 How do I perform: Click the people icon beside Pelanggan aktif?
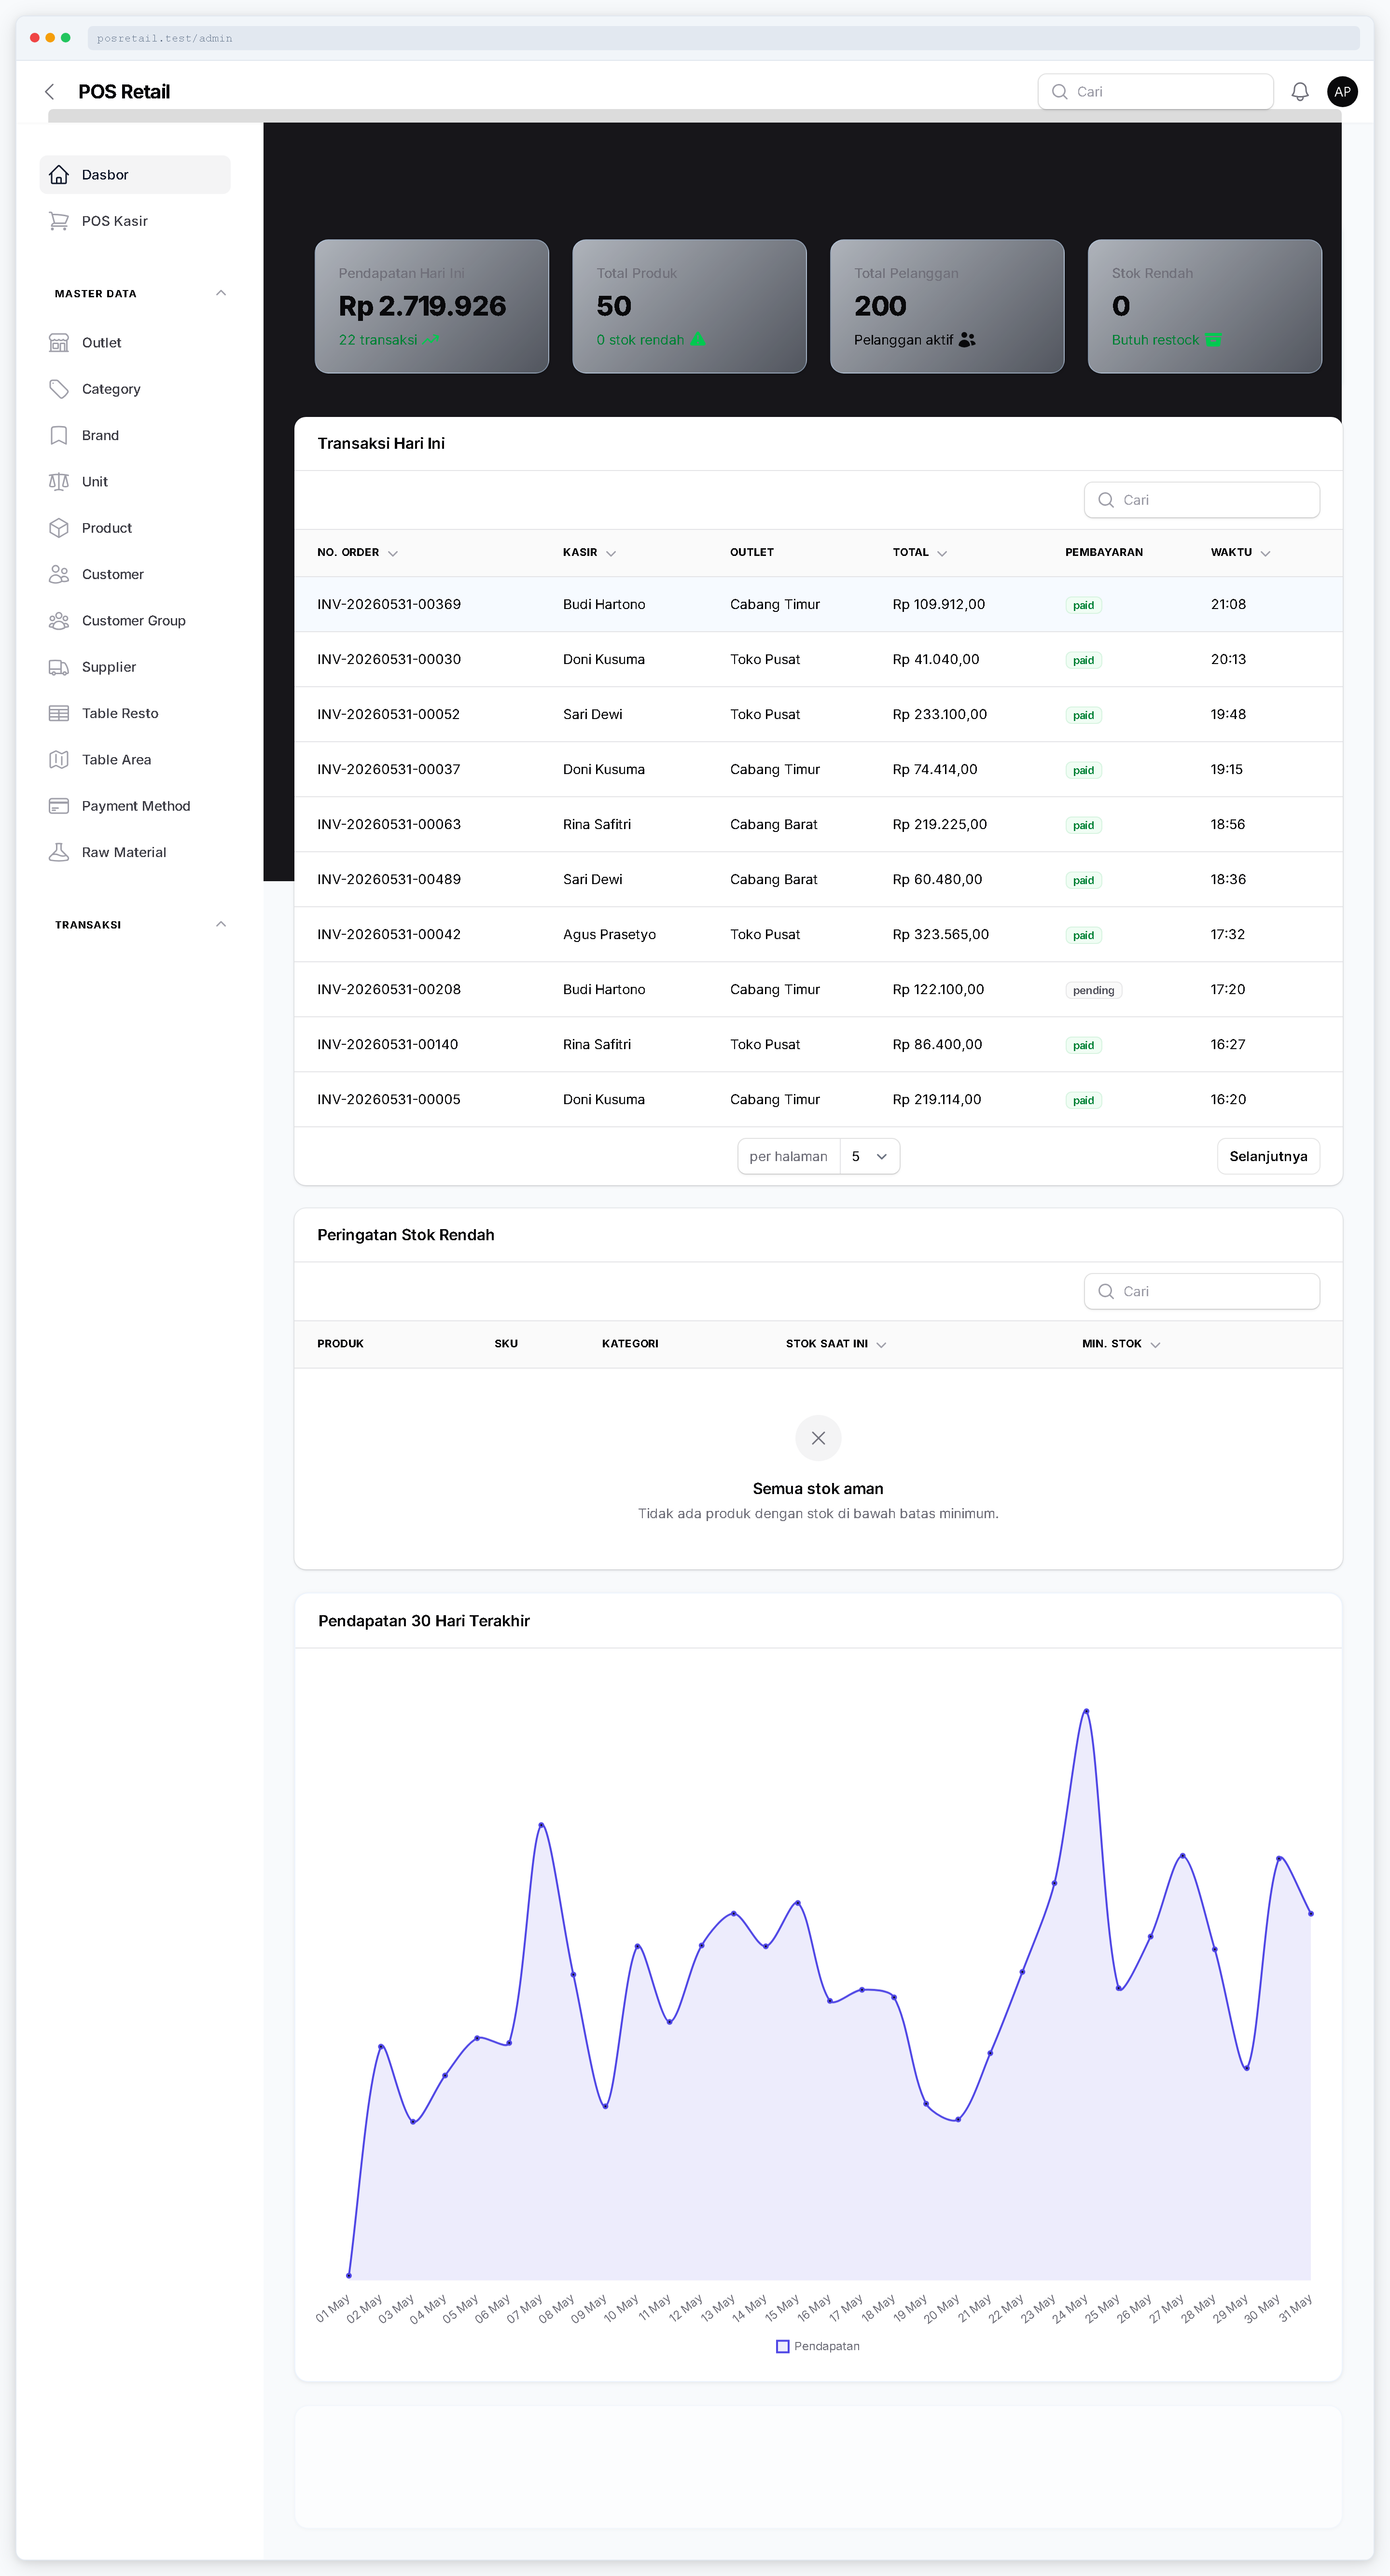point(967,340)
